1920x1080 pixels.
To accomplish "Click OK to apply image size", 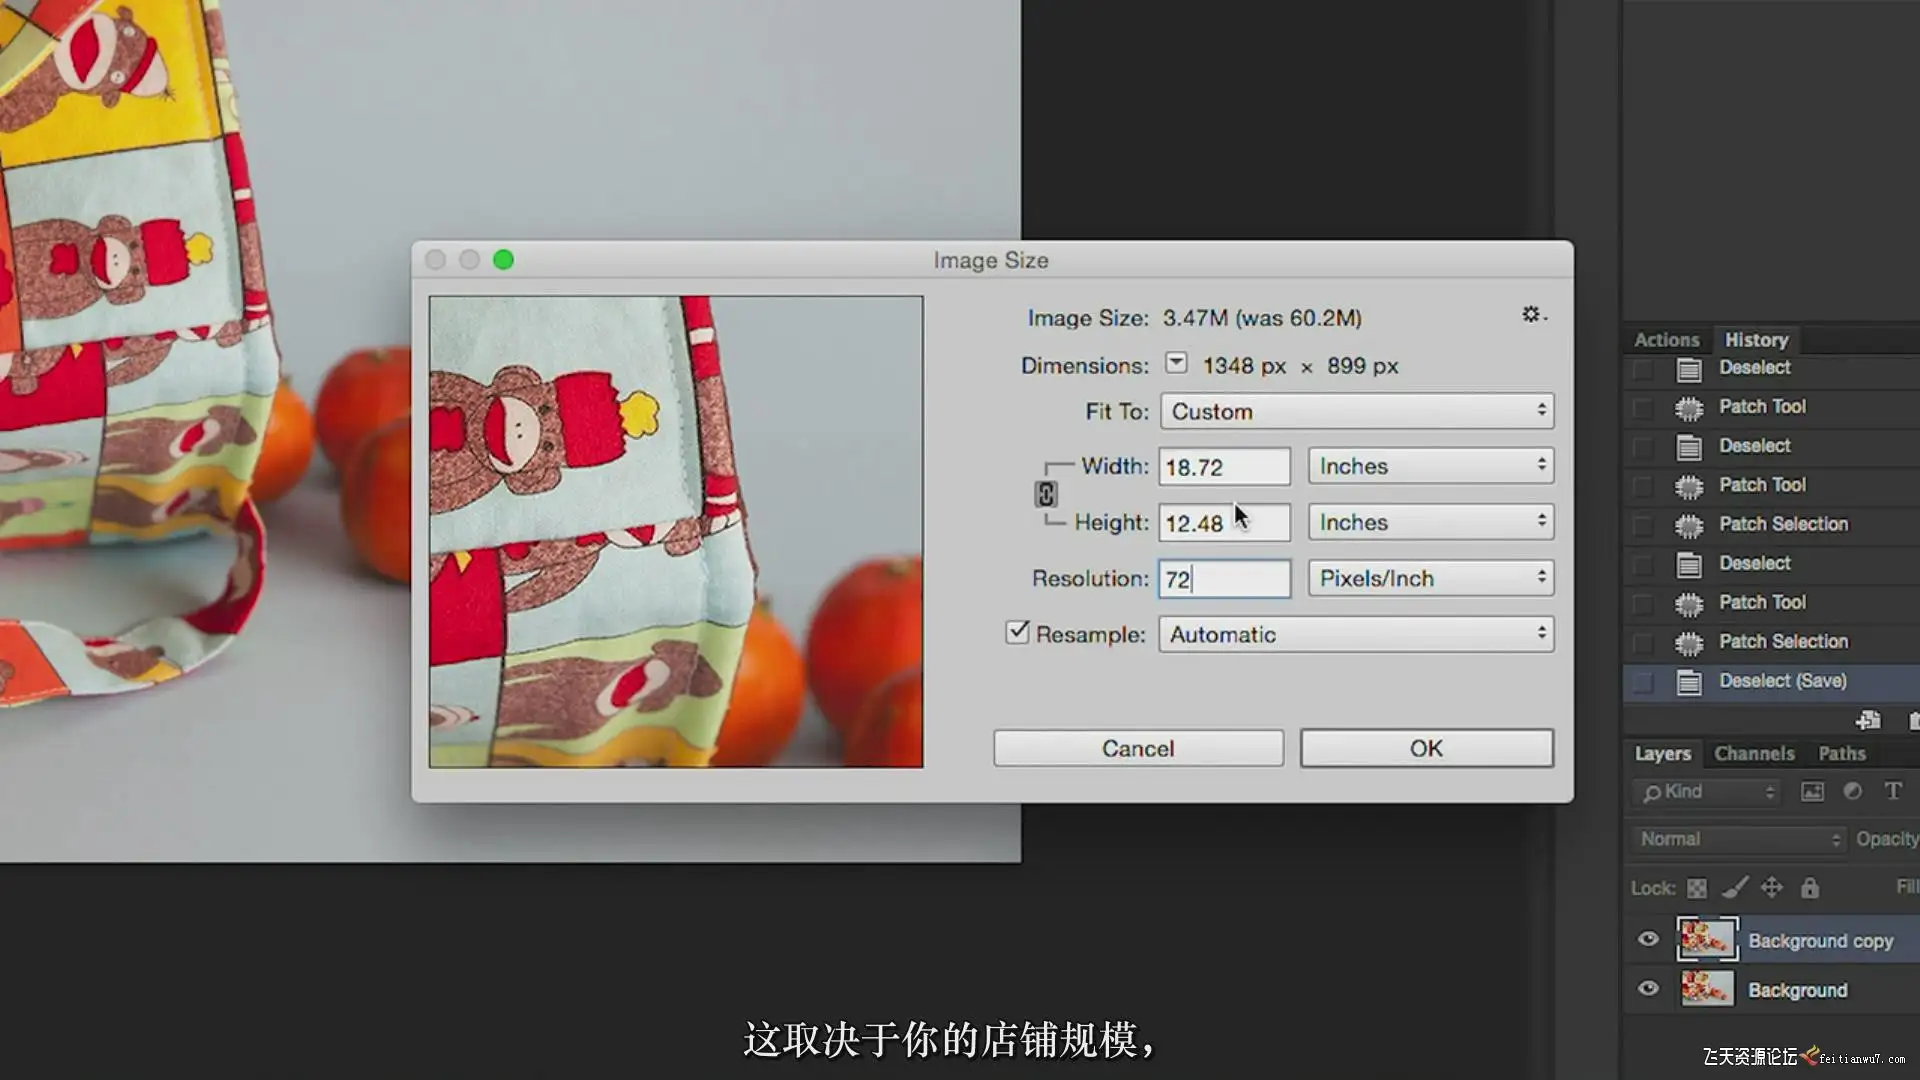I will tap(1426, 748).
